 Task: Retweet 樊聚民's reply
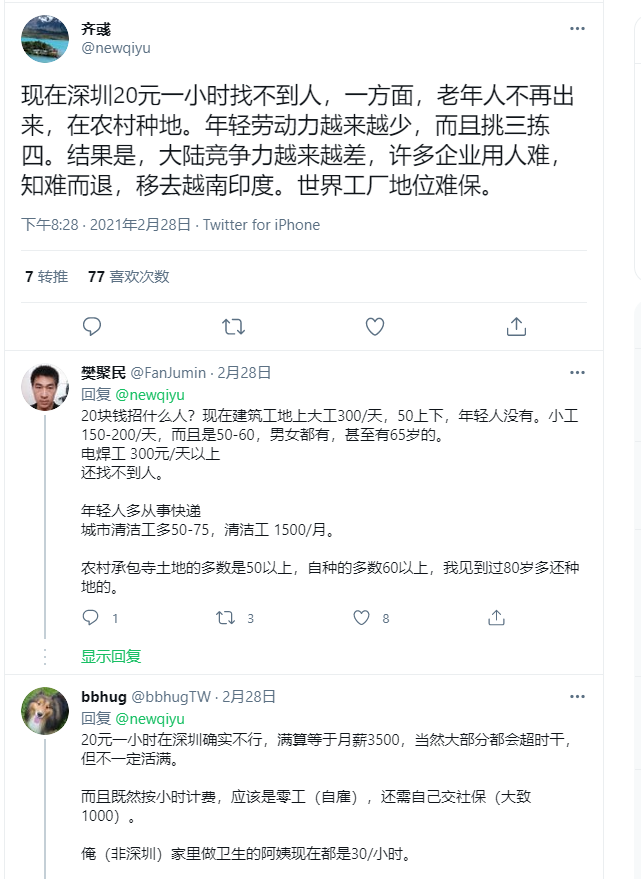(226, 618)
